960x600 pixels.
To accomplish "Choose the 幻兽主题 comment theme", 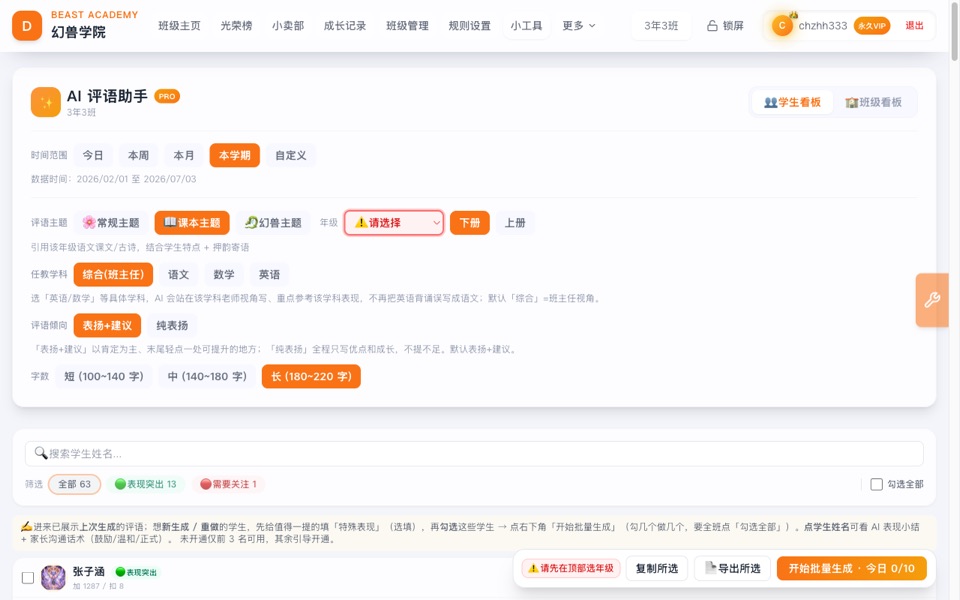I will (273, 223).
